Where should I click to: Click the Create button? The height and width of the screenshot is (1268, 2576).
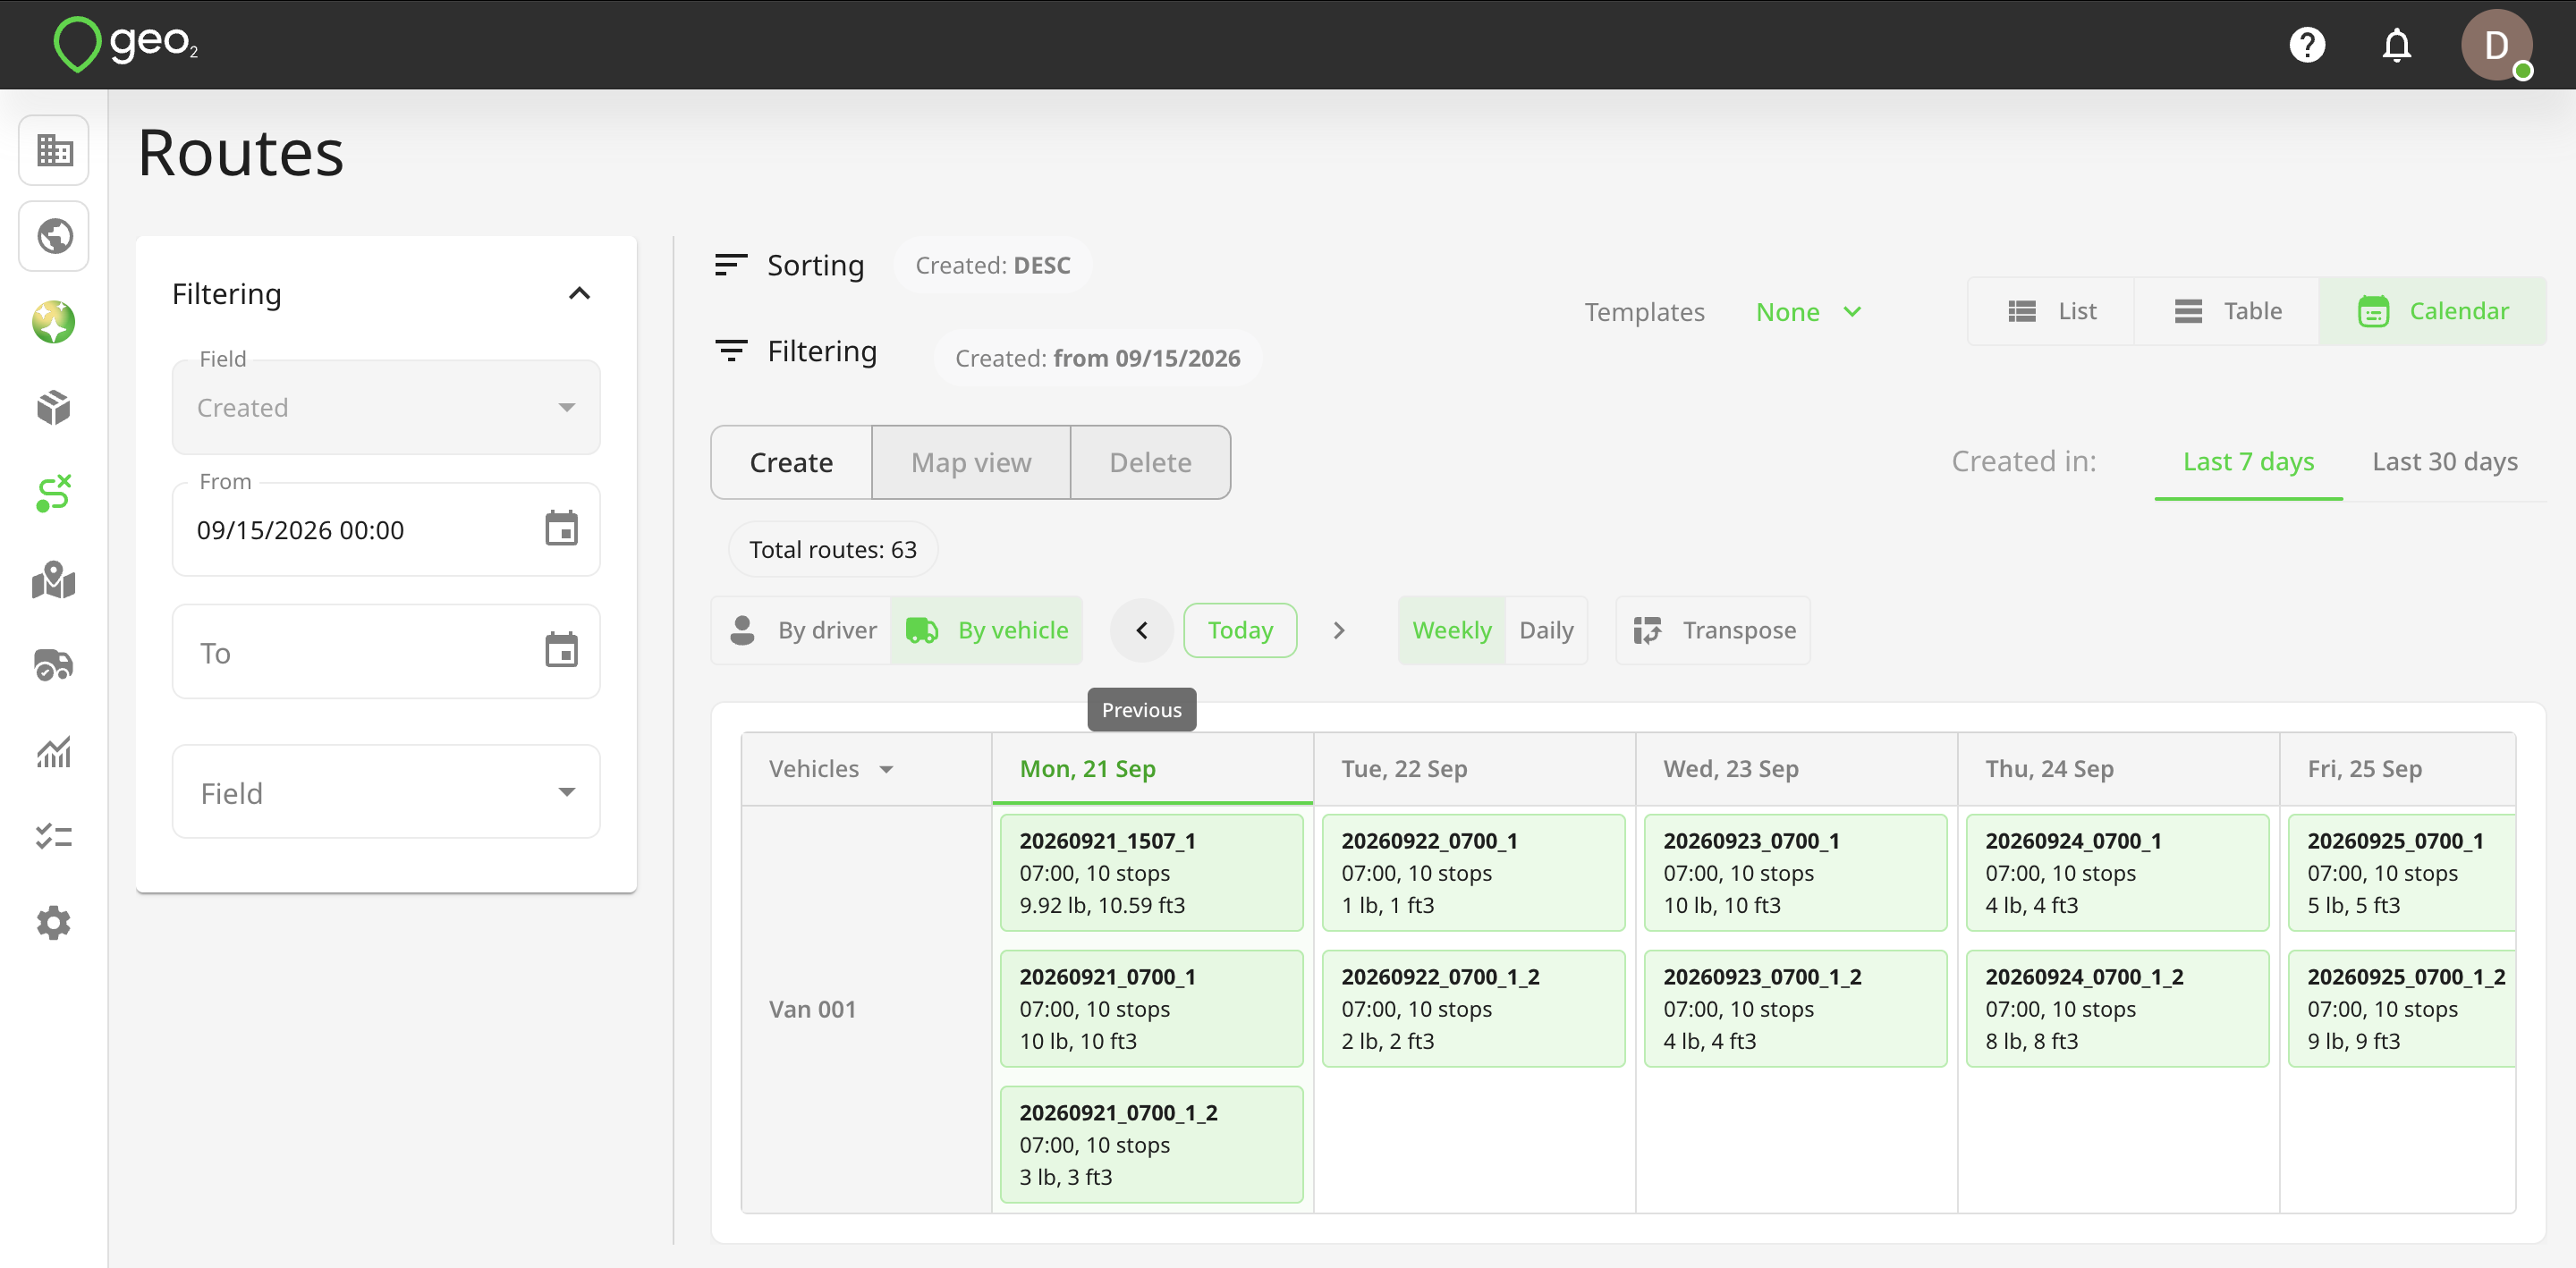pos(791,462)
